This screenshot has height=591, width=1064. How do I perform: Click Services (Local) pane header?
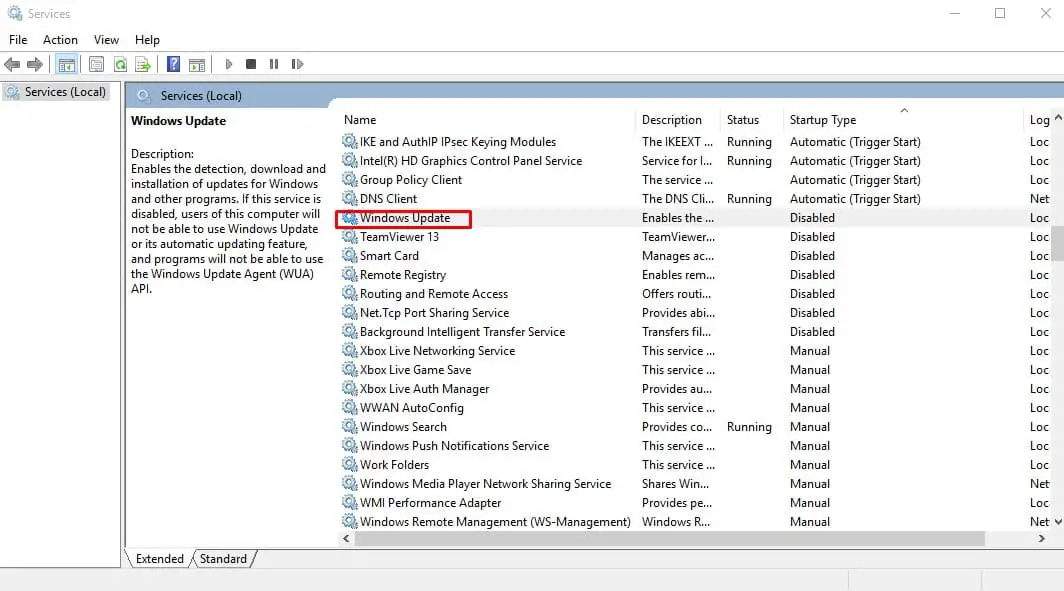click(x=201, y=96)
